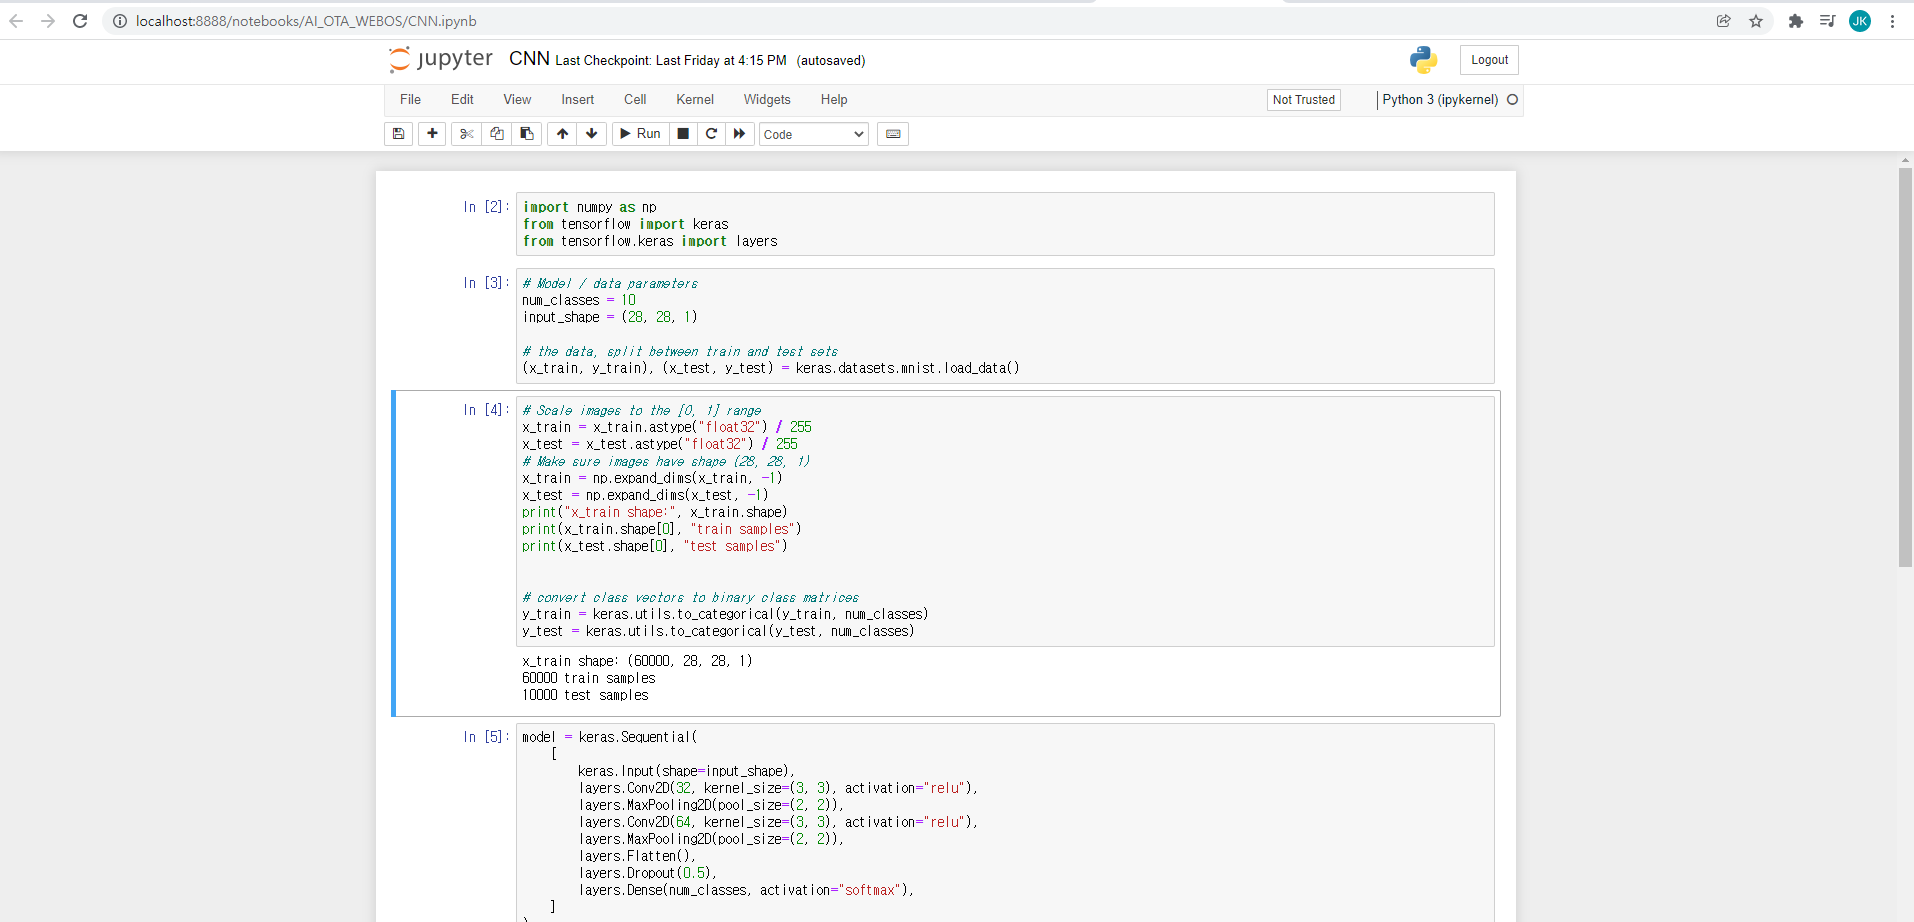The width and height of the screenshot is (1914, 922).
Task: Cut selected cell using scissors icon
Action: click(466, 133)
